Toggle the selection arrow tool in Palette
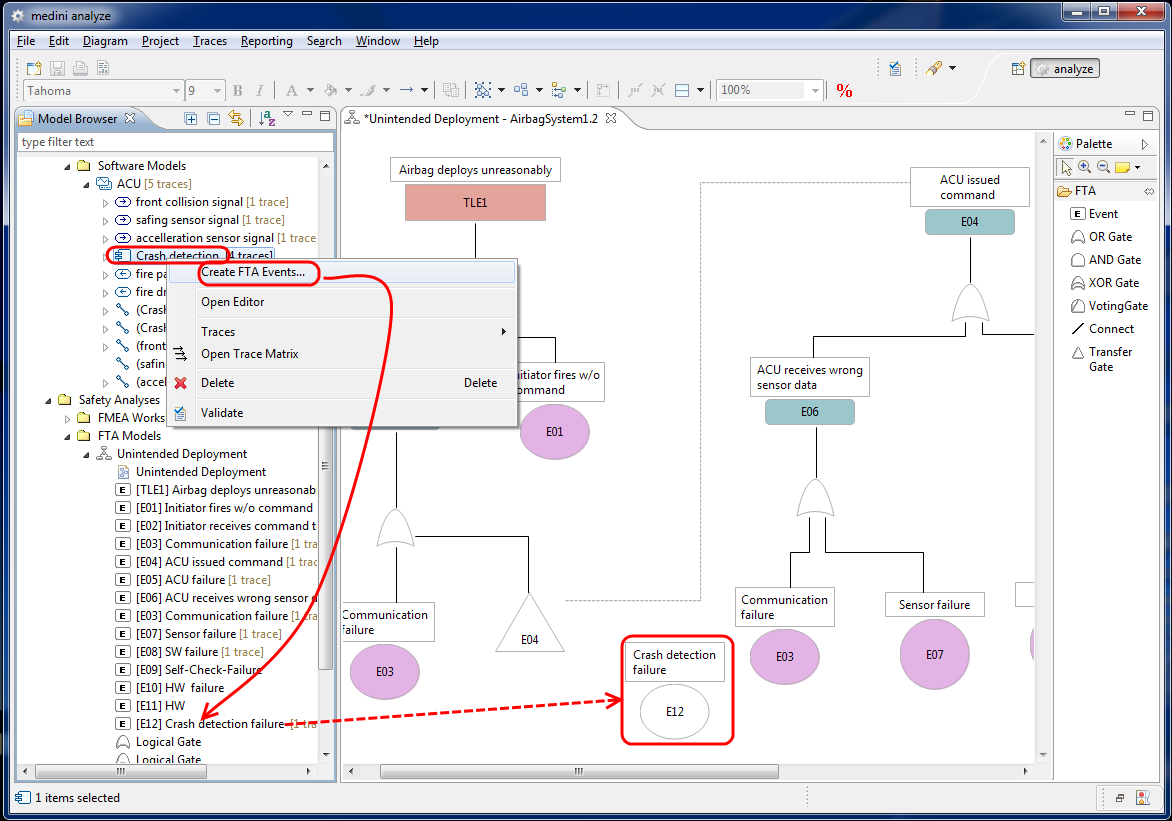This screenshot has height=821, width=1172. coord(1067,167)
